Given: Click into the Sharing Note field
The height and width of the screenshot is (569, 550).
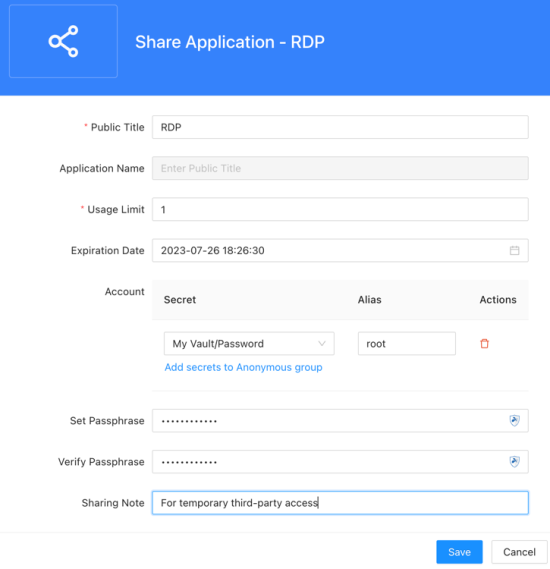Looking at the screenshot, I should tap(340, 503).
